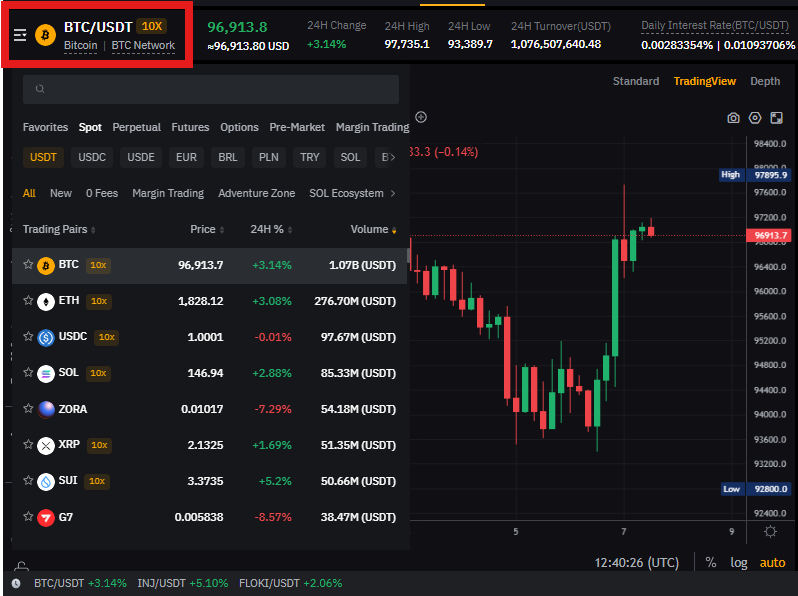Enter fullscreen chart mode icon

tap(776, 118)
